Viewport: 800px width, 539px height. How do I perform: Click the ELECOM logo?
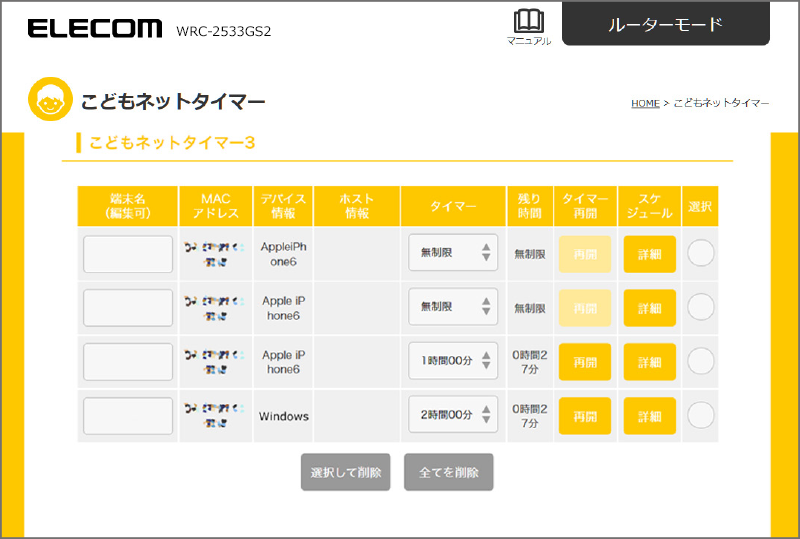(x=95, y=29)
